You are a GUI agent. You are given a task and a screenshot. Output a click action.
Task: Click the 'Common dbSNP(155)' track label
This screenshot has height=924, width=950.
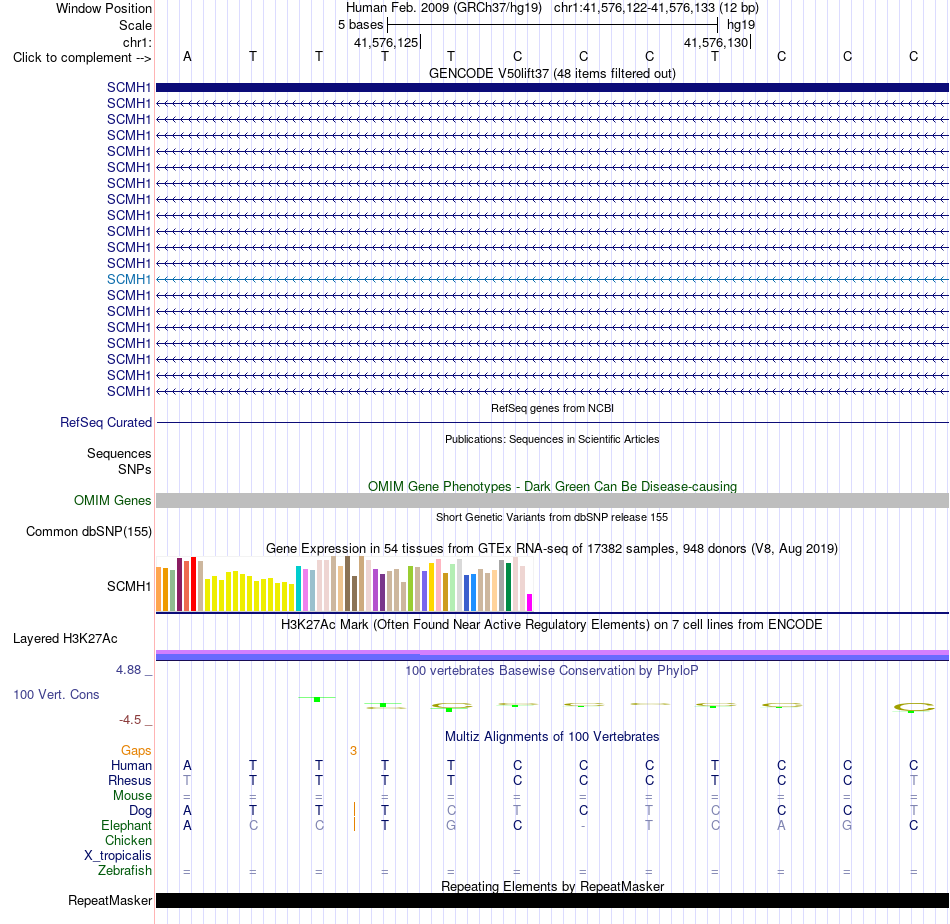88,531
